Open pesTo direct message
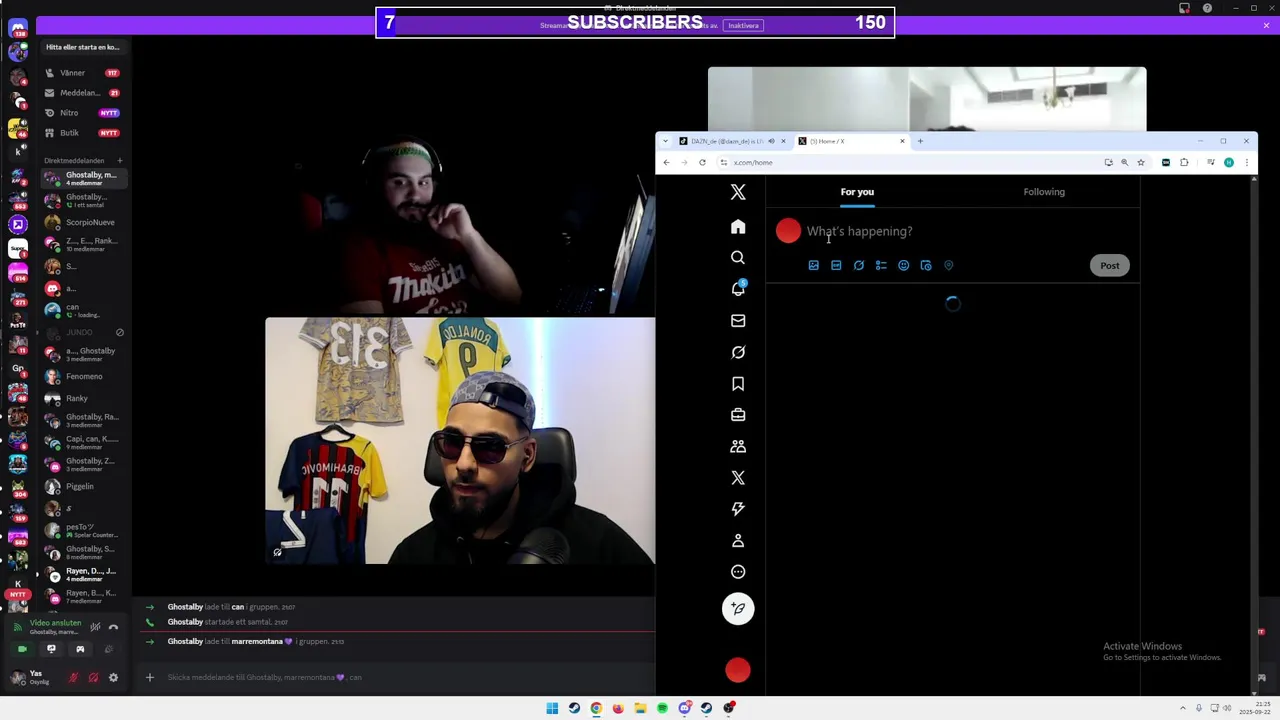This screenshot has height=720, width=1280. [x=82, y=531]
